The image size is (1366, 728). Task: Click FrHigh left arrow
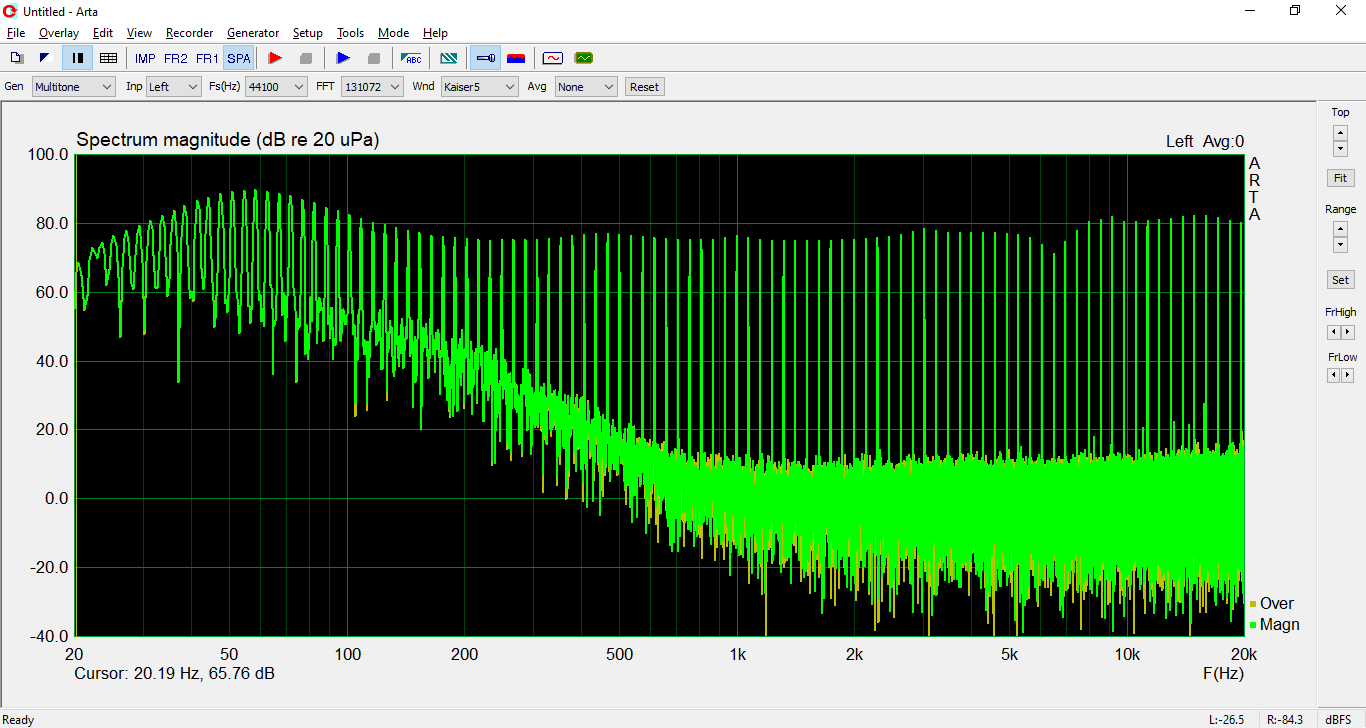click(1333, 332)
